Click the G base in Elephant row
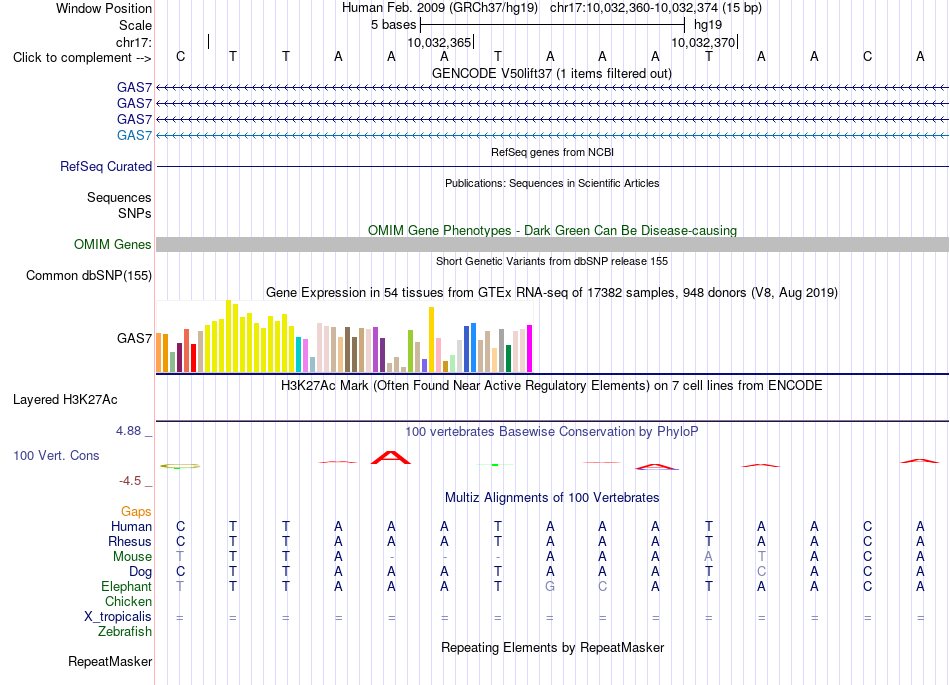950x685 pixels. click(x=550, y=586)
